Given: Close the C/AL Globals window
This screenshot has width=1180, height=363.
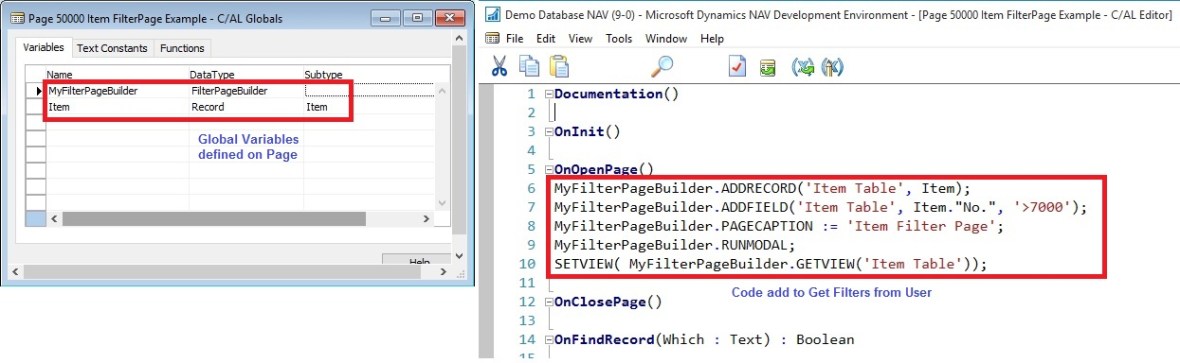Looking at the screenshot, I should tap(451, 17).
